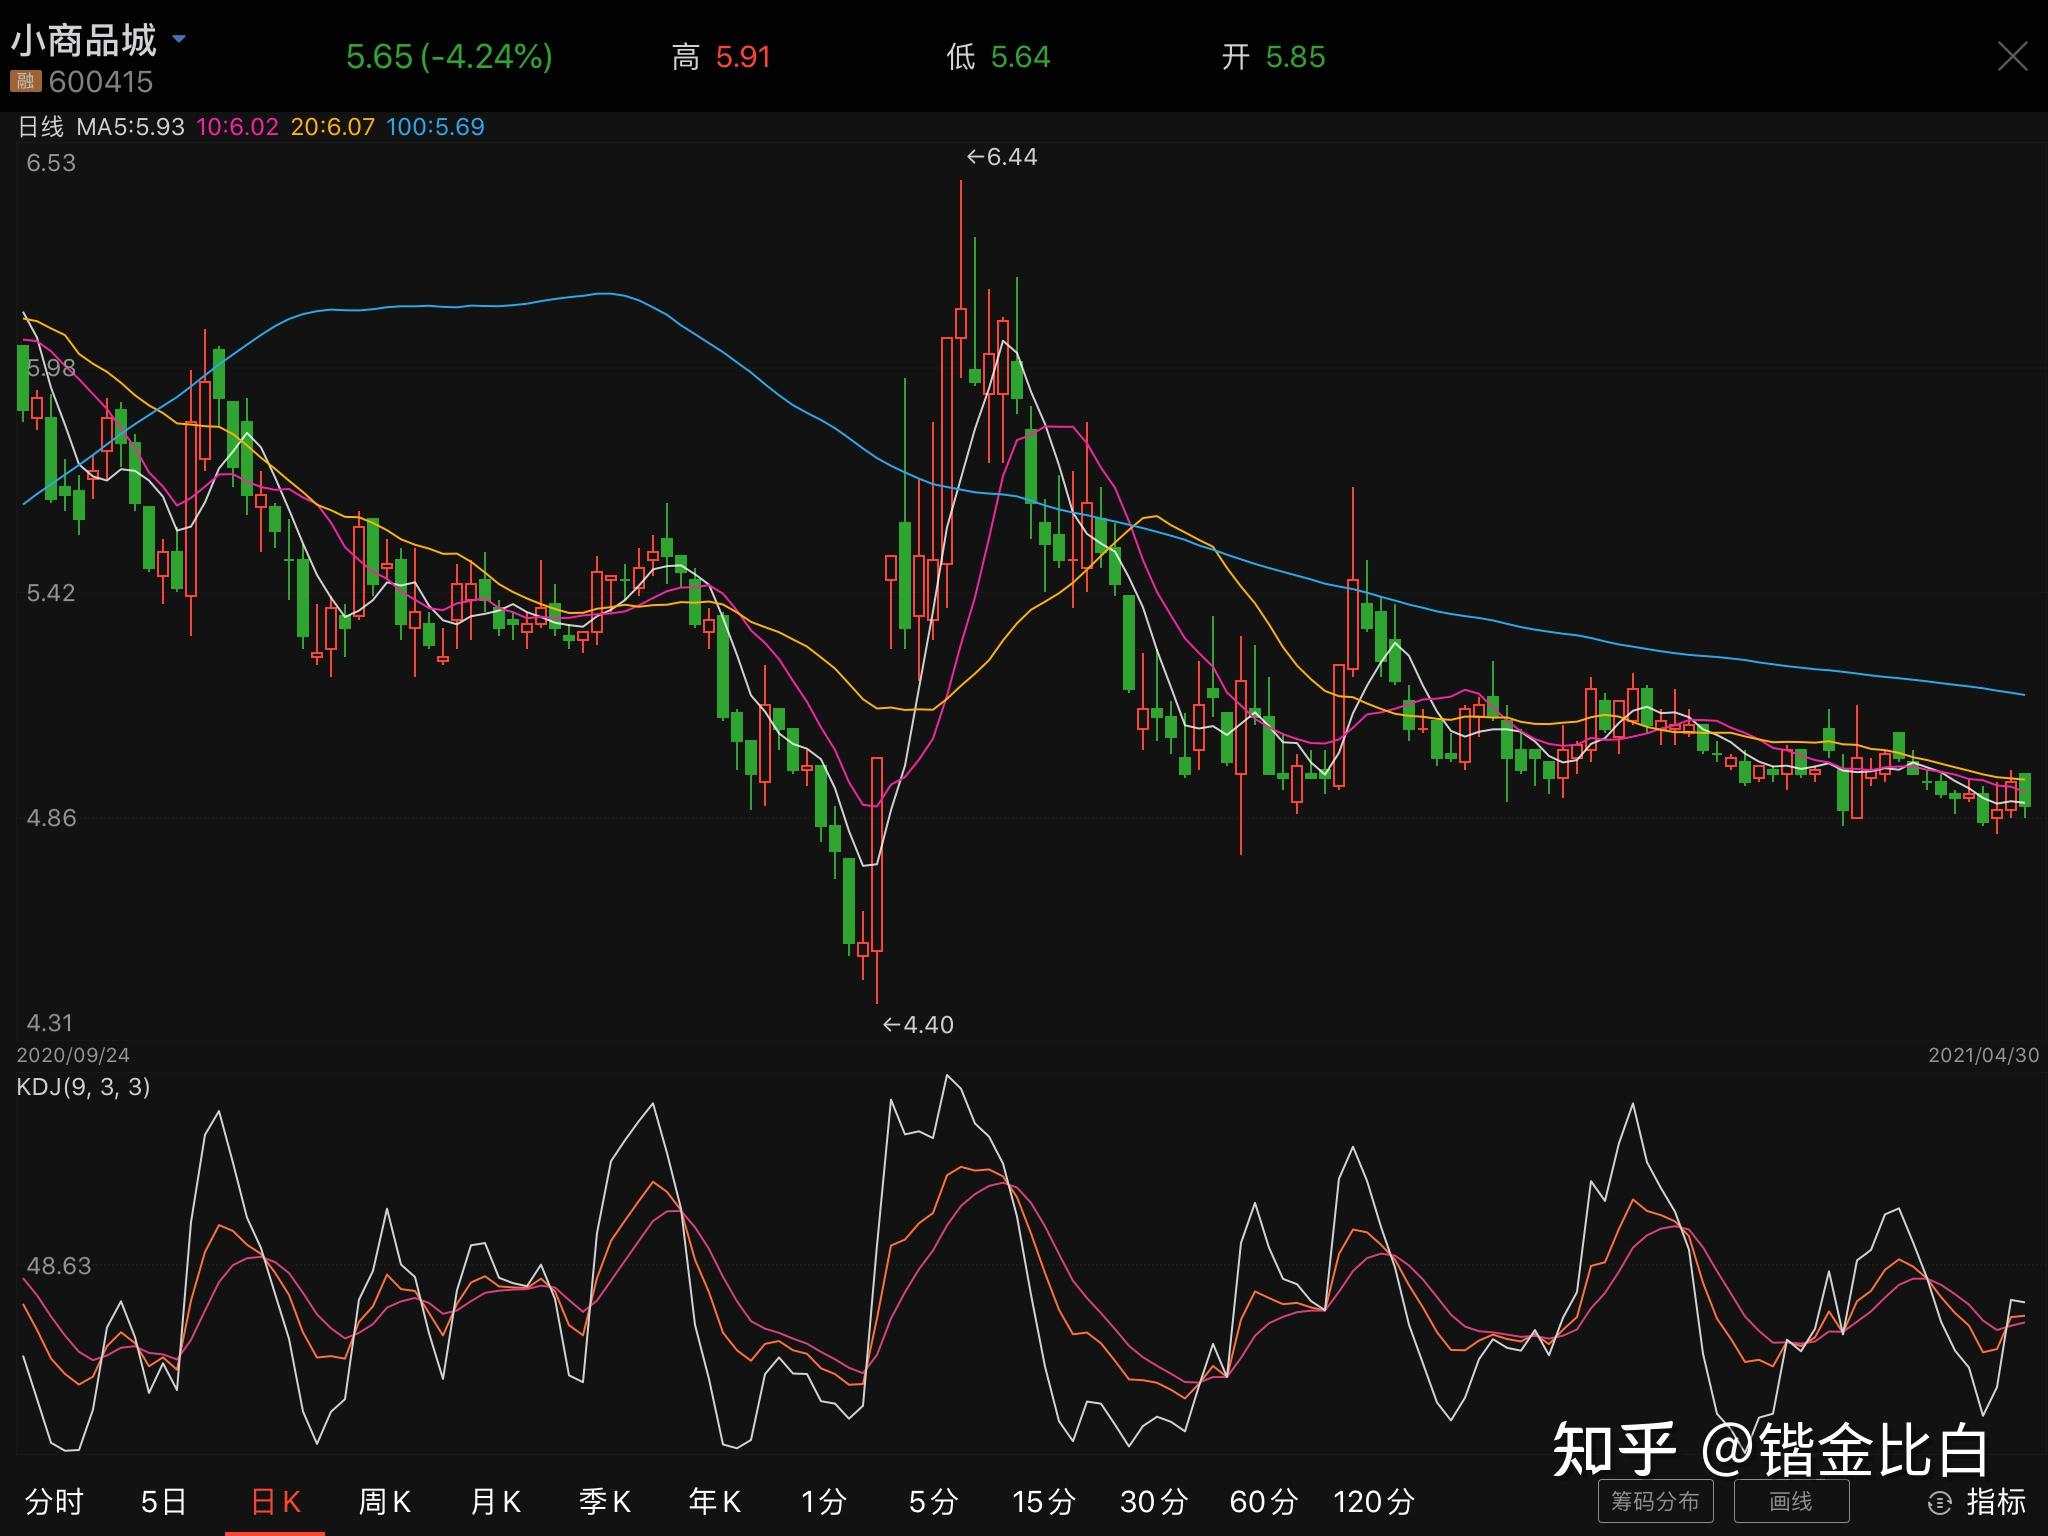Image resolution: width=2048 pixels, height=1536 pixels.
Task: Click the 20:6.07 yellow MA label
Action: click(x=333, y=127)
